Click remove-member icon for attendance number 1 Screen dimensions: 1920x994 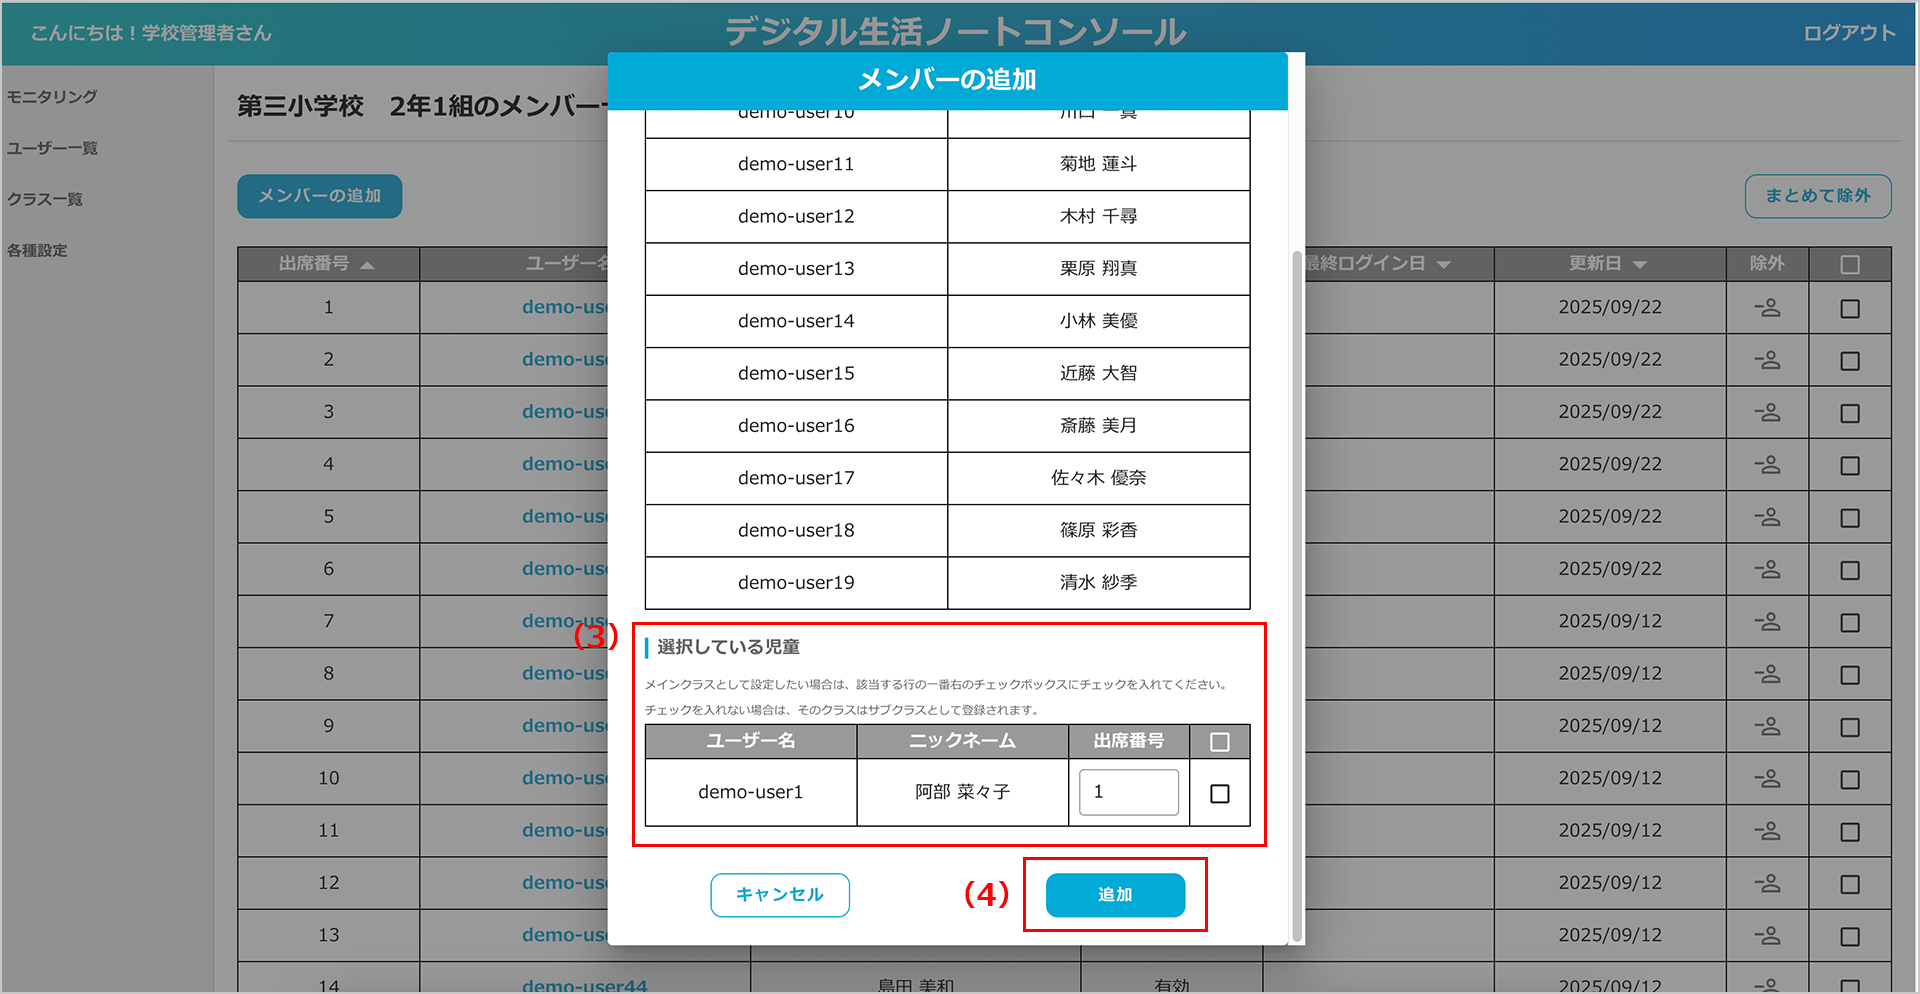coord(1767,308)
